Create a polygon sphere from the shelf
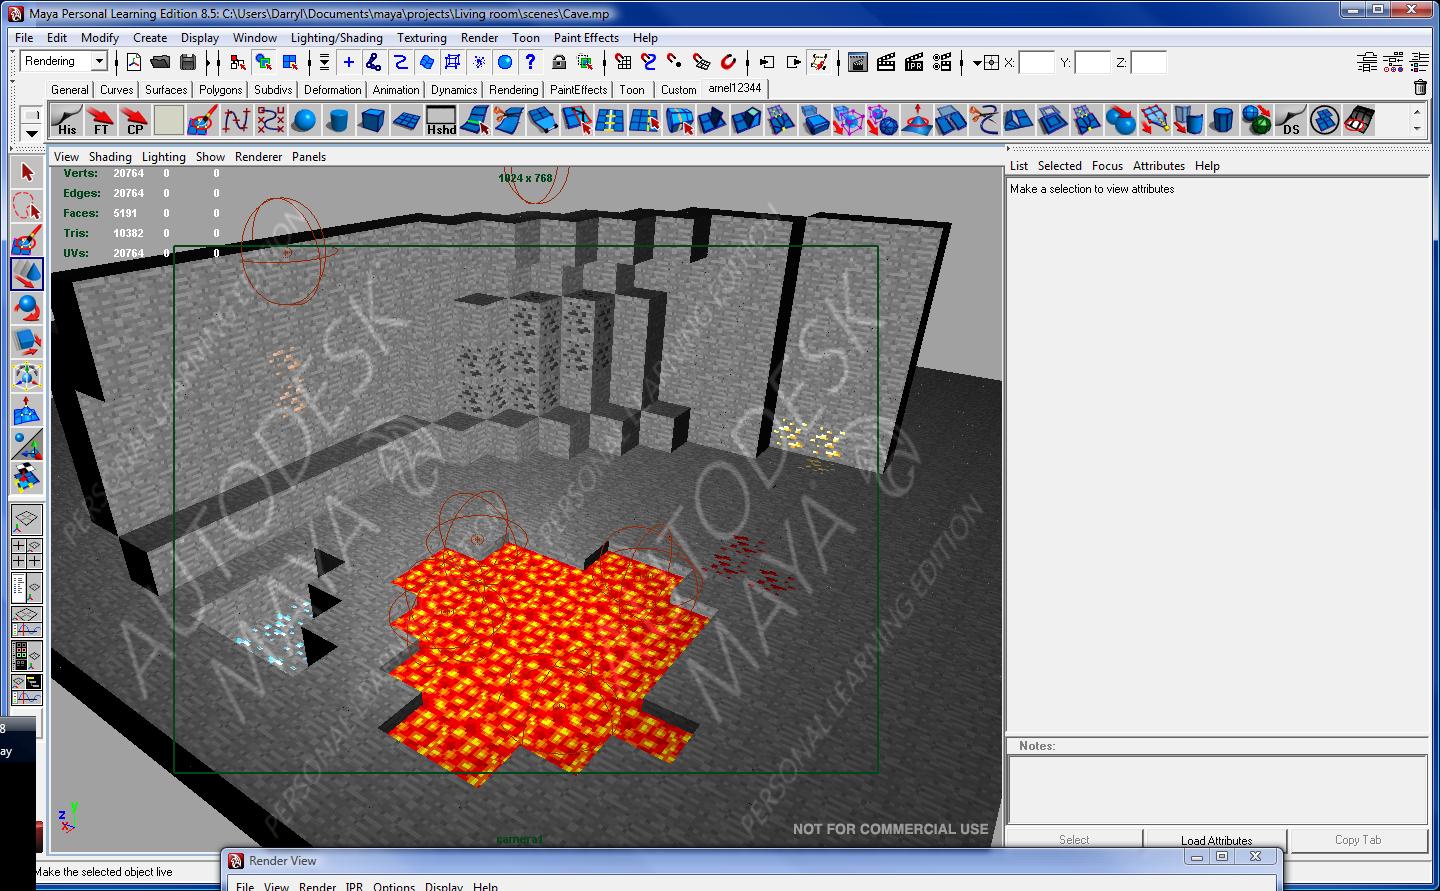The image size is (1440, 891). pyautogui.click(x=305, y=121)
